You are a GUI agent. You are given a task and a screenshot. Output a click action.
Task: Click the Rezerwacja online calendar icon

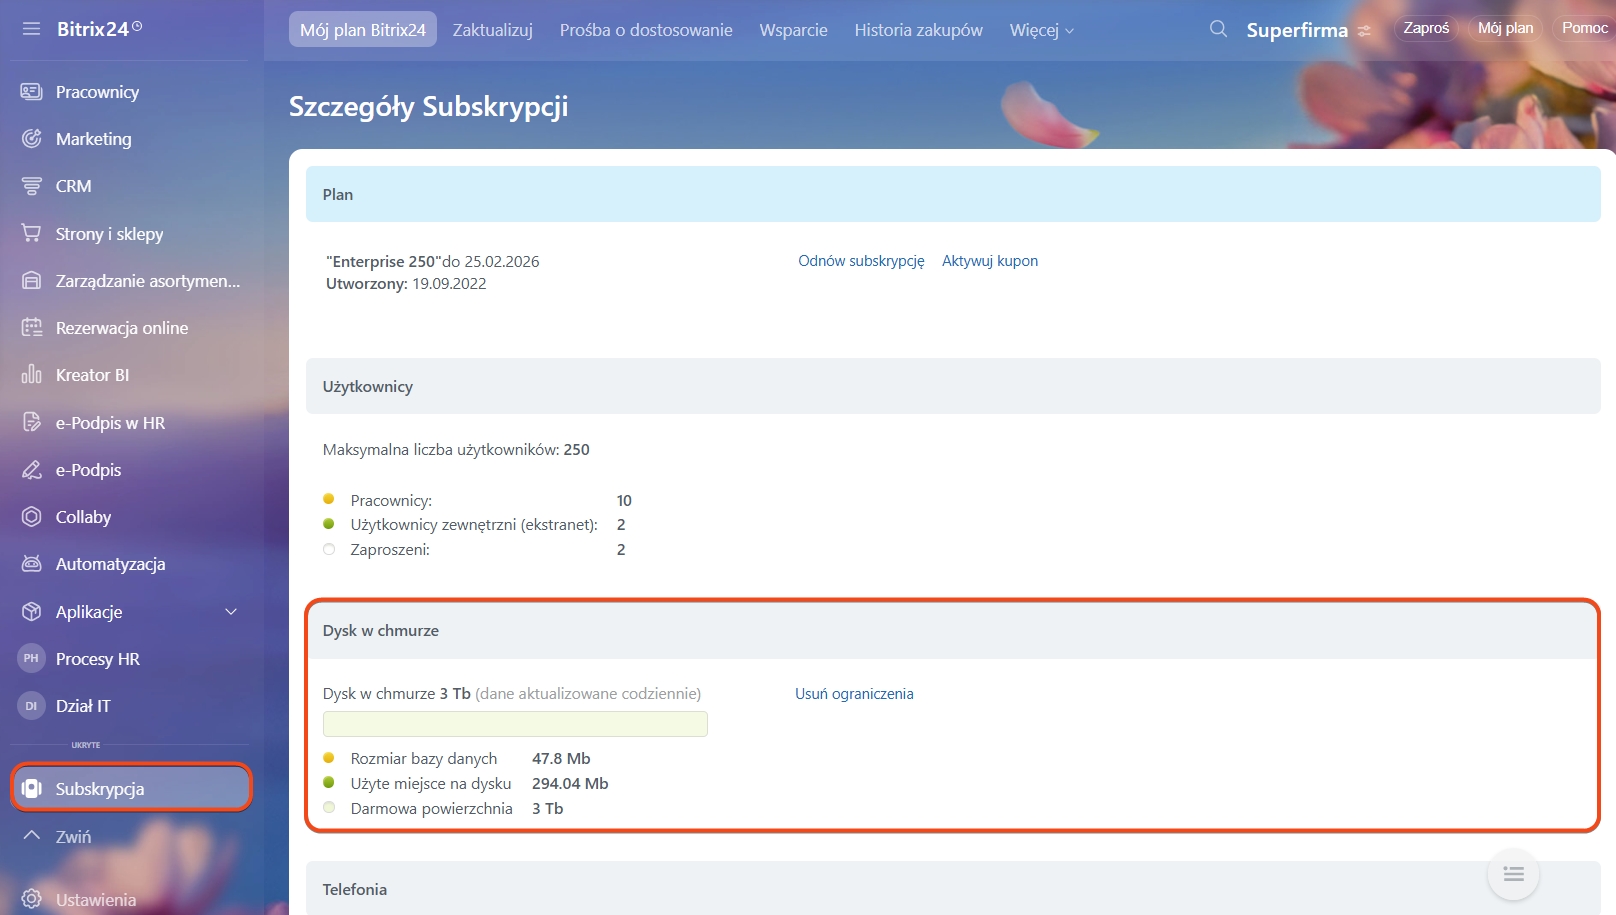pyautogui.click(x=32, y=328)
